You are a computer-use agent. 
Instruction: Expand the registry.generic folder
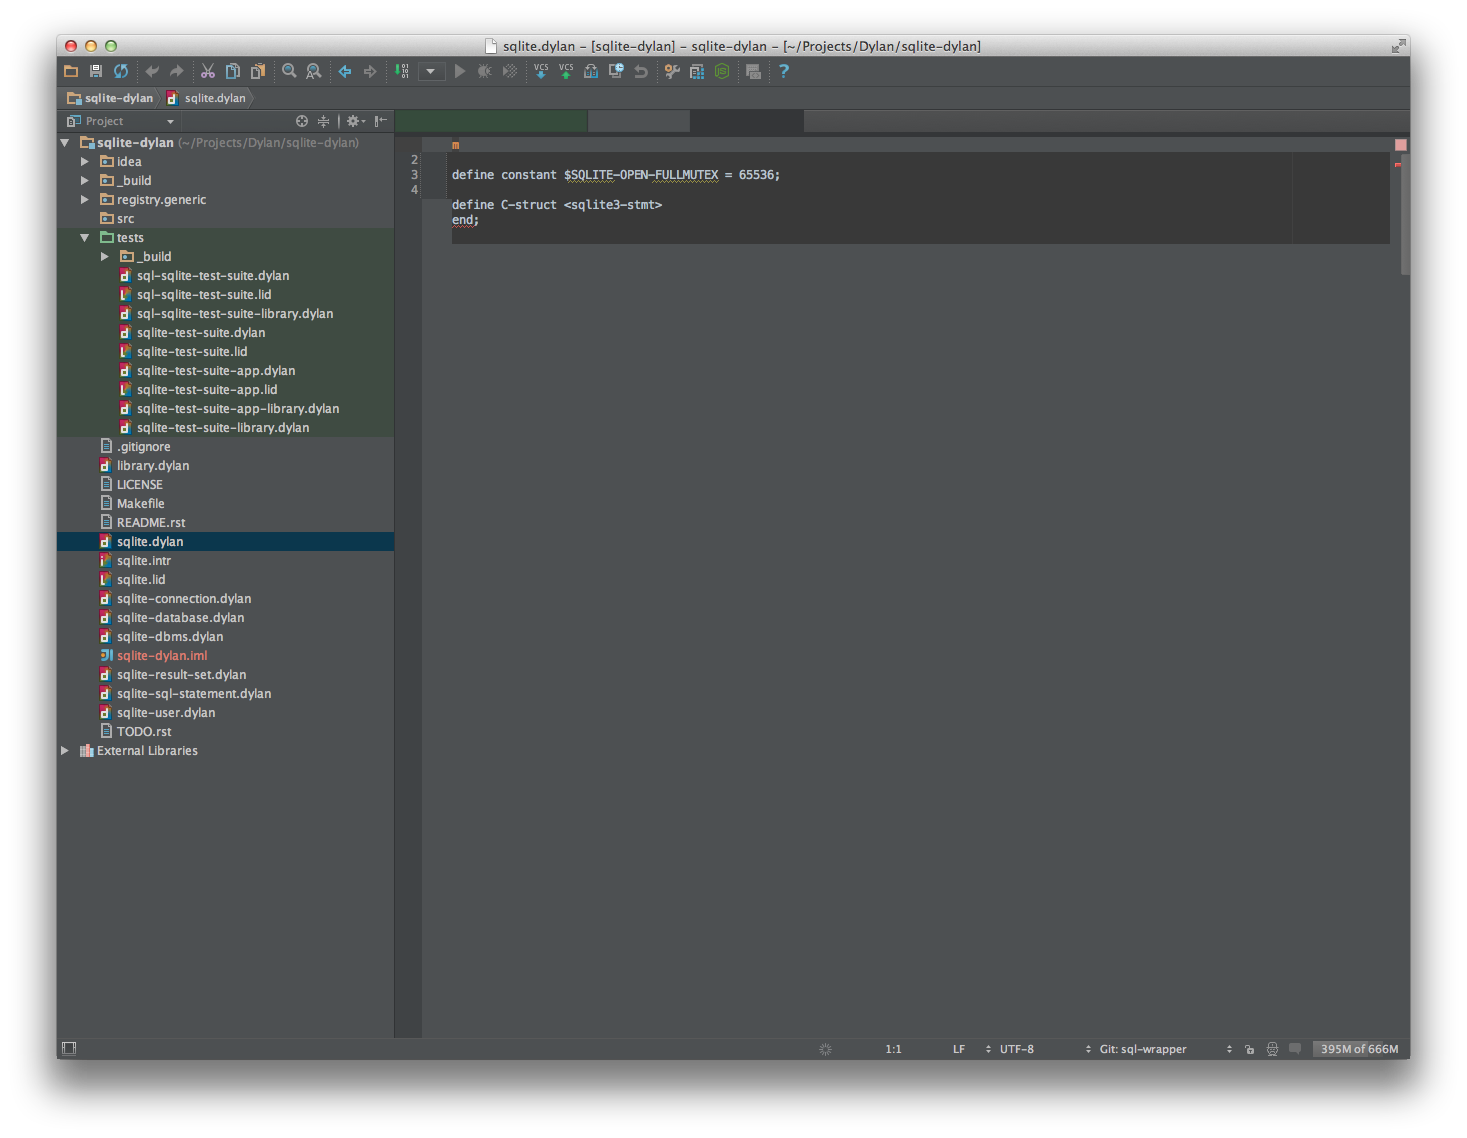click(x=85, y=200)
